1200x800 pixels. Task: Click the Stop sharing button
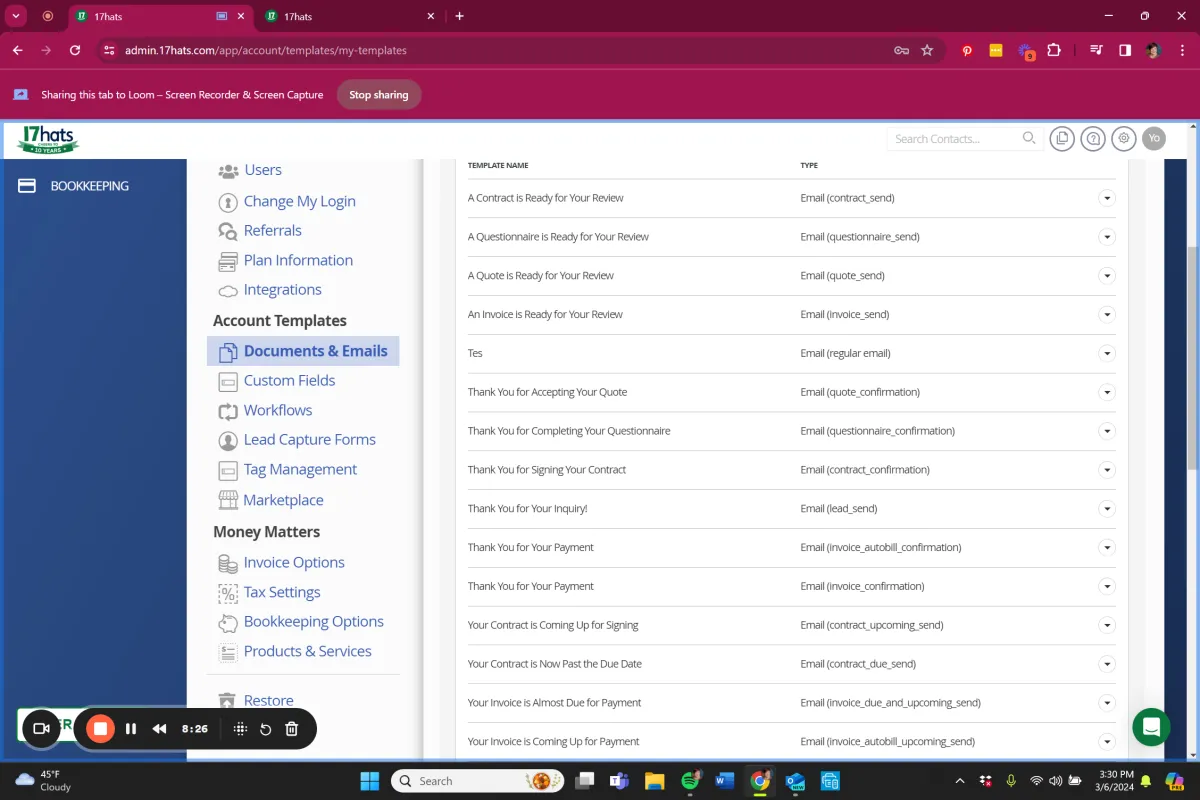tap(378, 95)
